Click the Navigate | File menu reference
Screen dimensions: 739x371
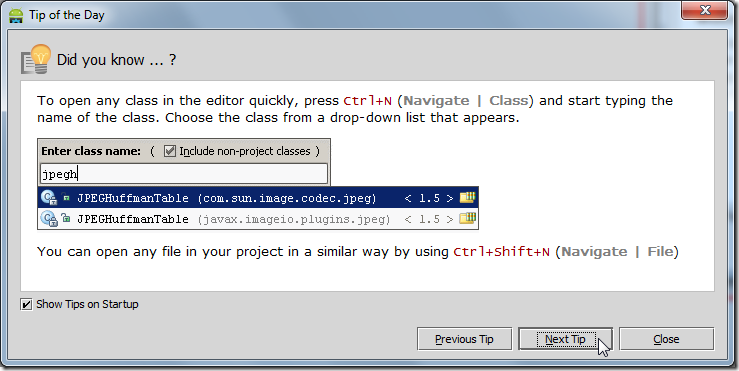617,251
